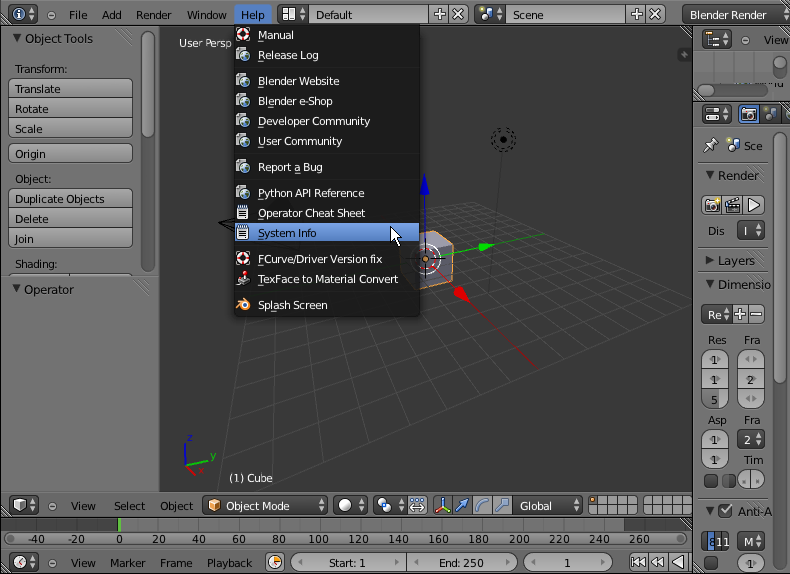Viewport: 790px width, 574px height.
Task: Enable the translate manipulator arrow
Action: click(x=462, y=505)
